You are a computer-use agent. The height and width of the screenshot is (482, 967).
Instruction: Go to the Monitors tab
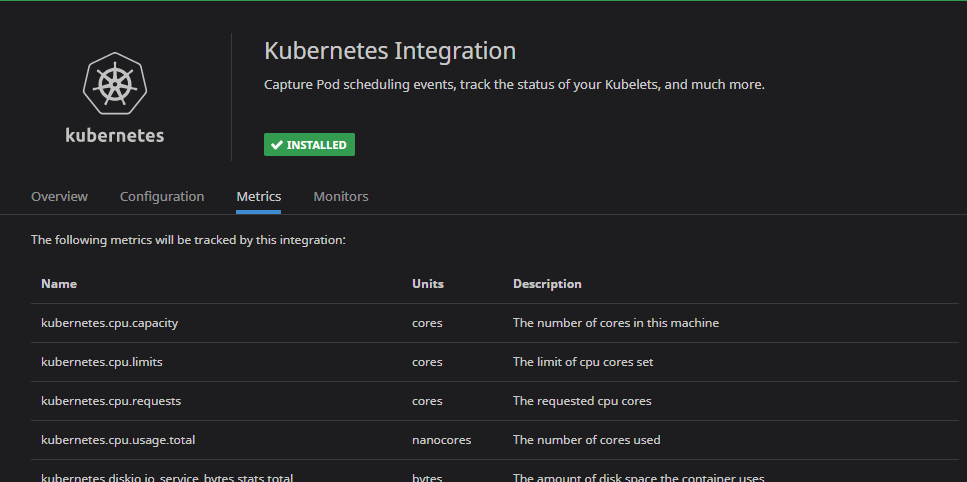click(x=340, y=197)
